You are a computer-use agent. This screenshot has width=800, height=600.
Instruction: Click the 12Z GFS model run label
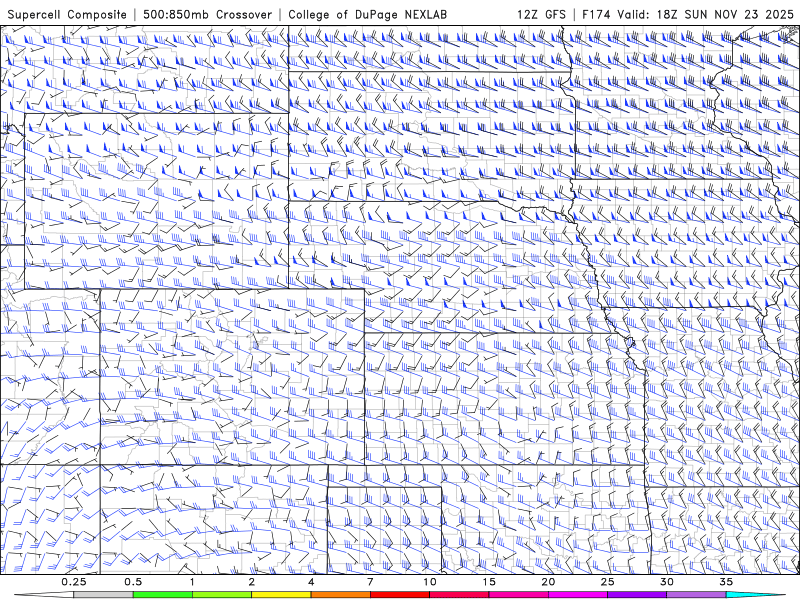pos(541,14)
